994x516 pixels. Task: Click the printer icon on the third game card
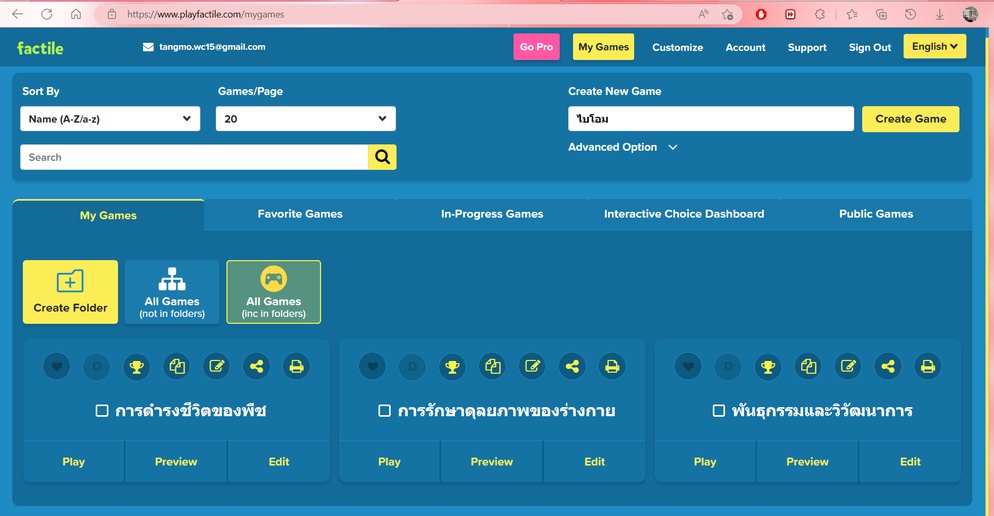927,367
